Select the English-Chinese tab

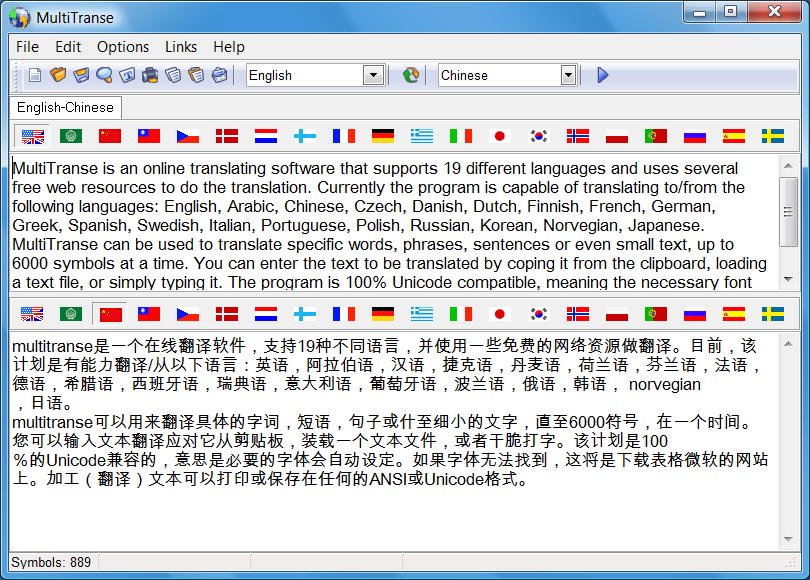click(66, 107)
